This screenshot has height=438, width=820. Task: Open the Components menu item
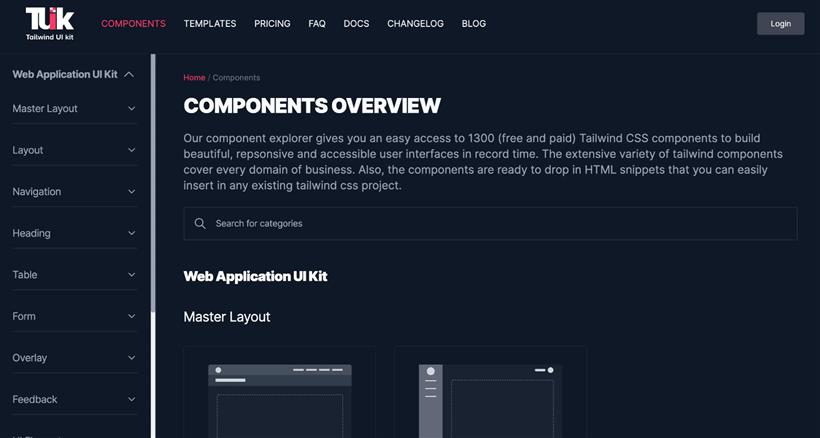(x=133, y=24)
